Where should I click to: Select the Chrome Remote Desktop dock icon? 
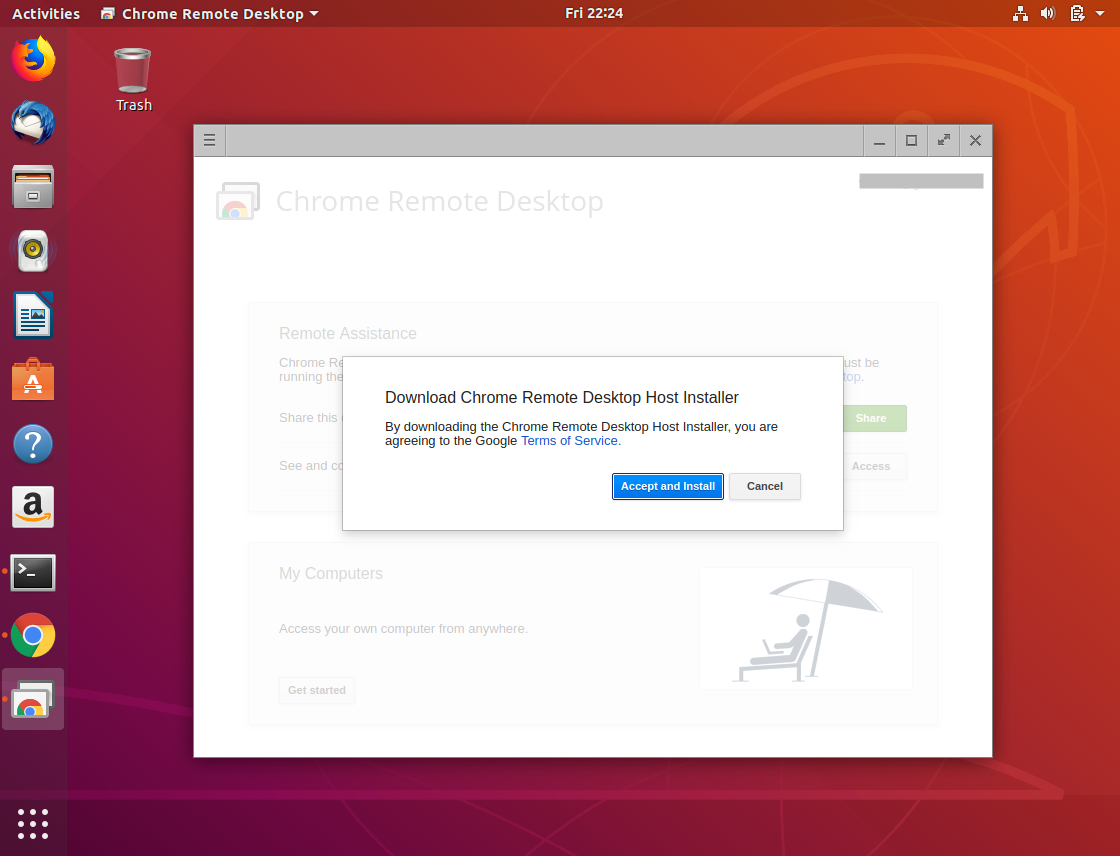pyautogui.click(x=32, y=698)
